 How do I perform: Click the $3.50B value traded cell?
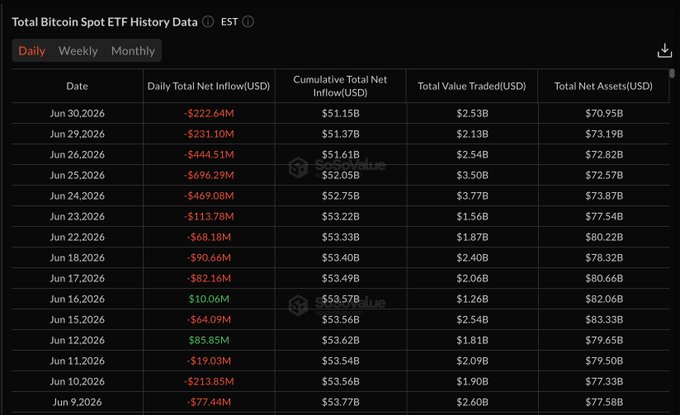(x=472, y=175)
